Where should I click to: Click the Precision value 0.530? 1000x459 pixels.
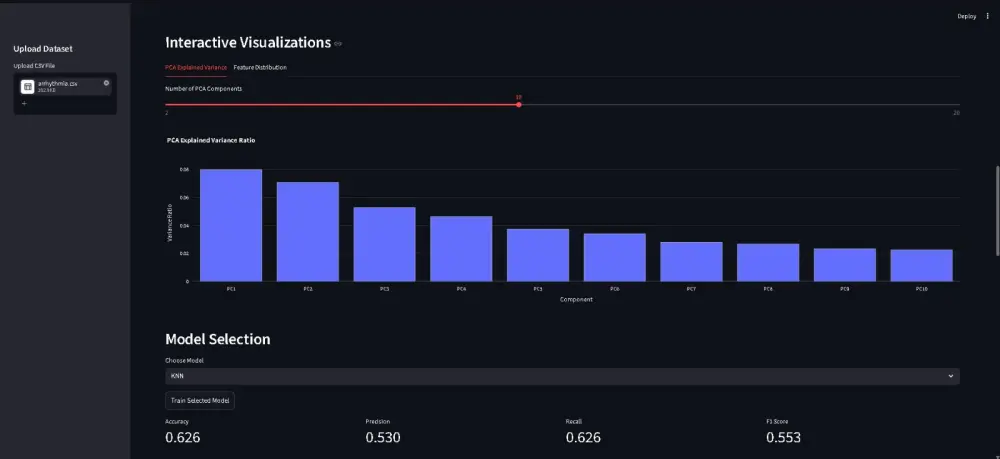pos(383,437)
